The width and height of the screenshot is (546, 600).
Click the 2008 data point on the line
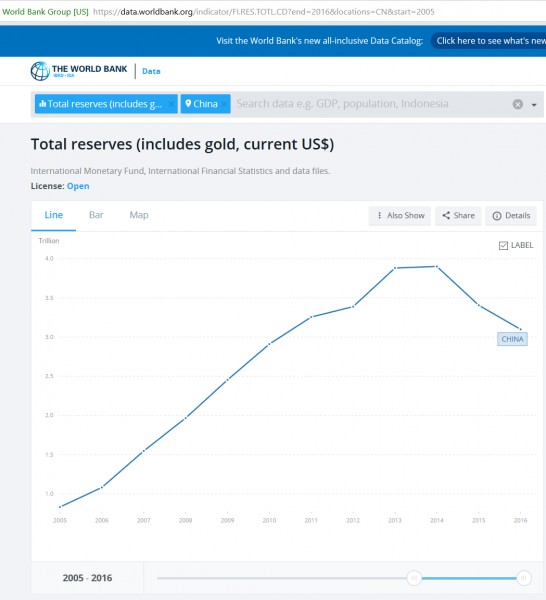[x=186, y=418]
